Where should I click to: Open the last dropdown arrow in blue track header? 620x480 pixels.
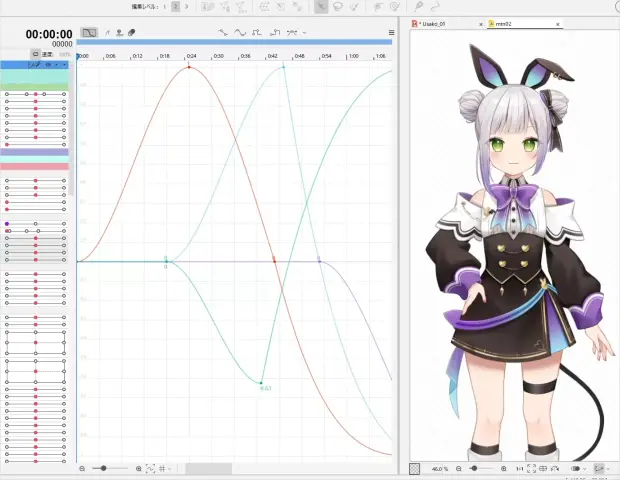point(64,64)
